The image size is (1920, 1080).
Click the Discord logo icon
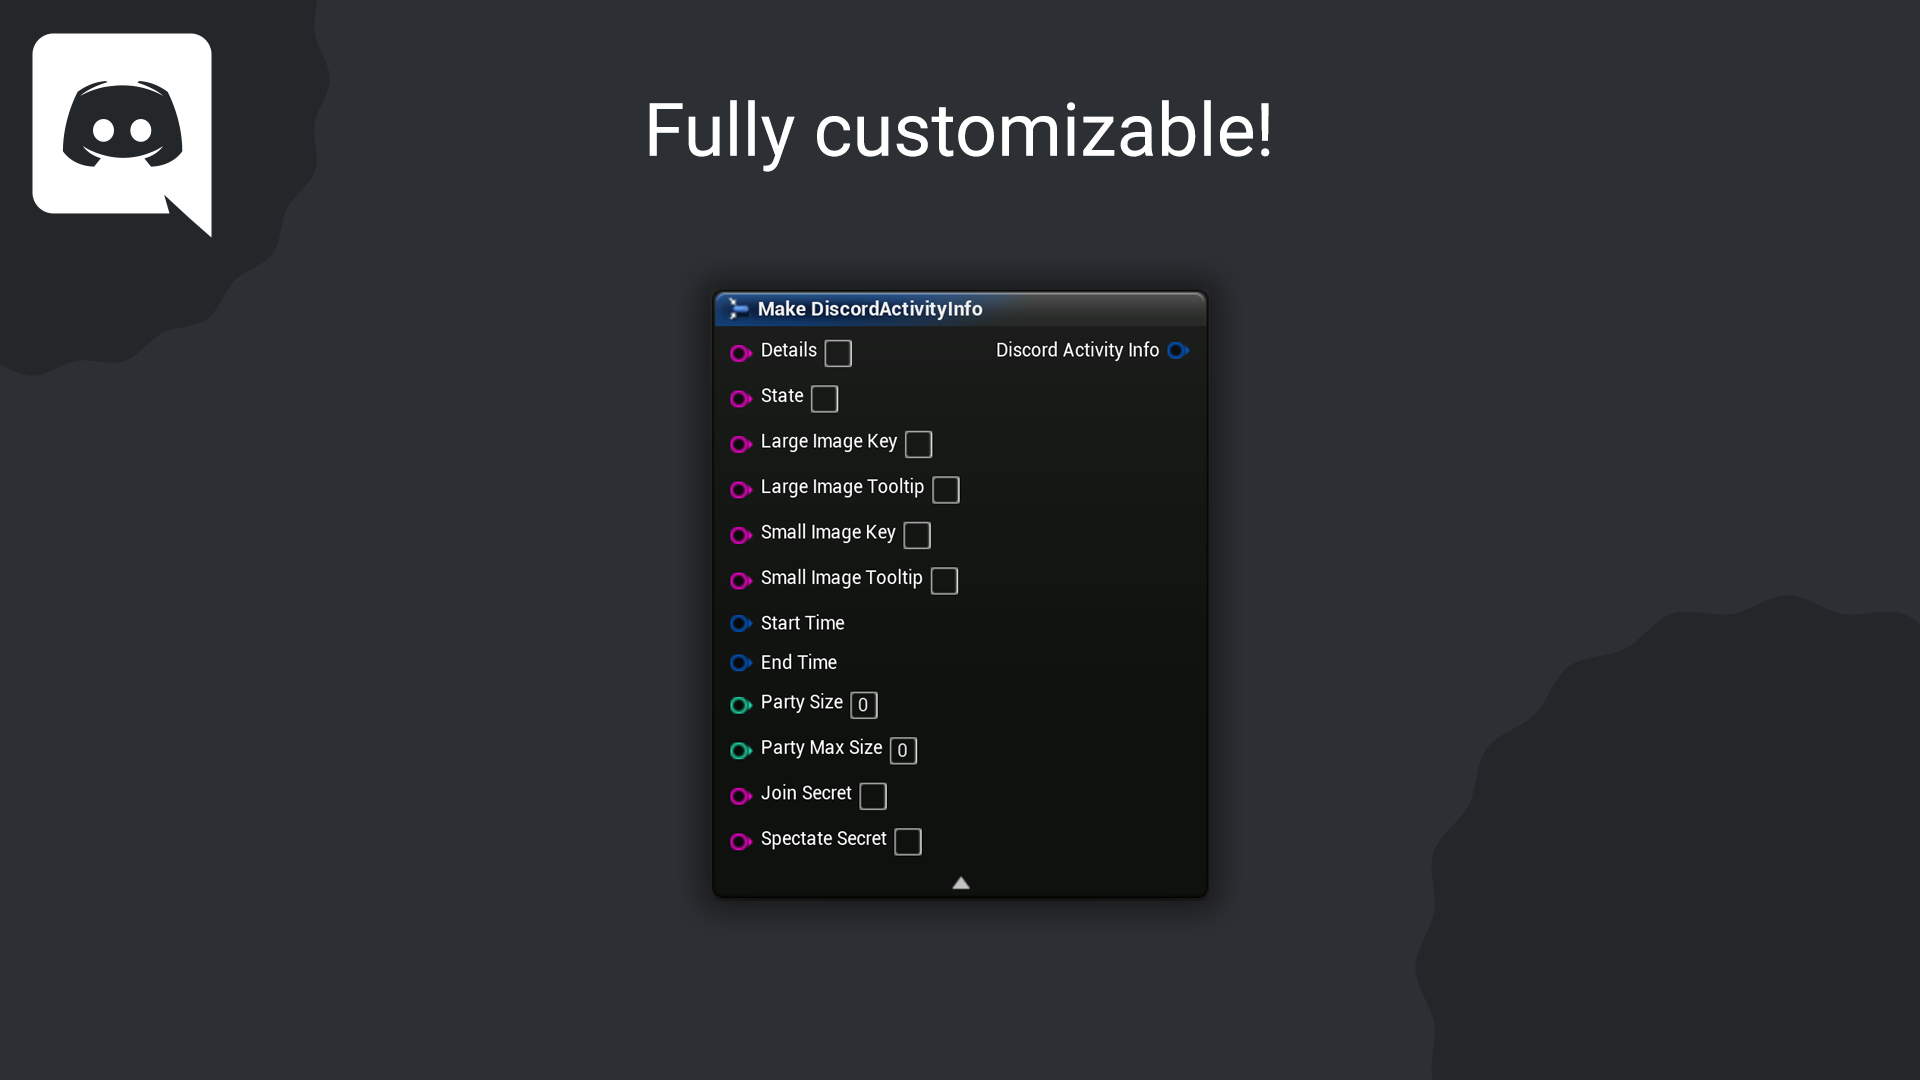tap(121, 132)
